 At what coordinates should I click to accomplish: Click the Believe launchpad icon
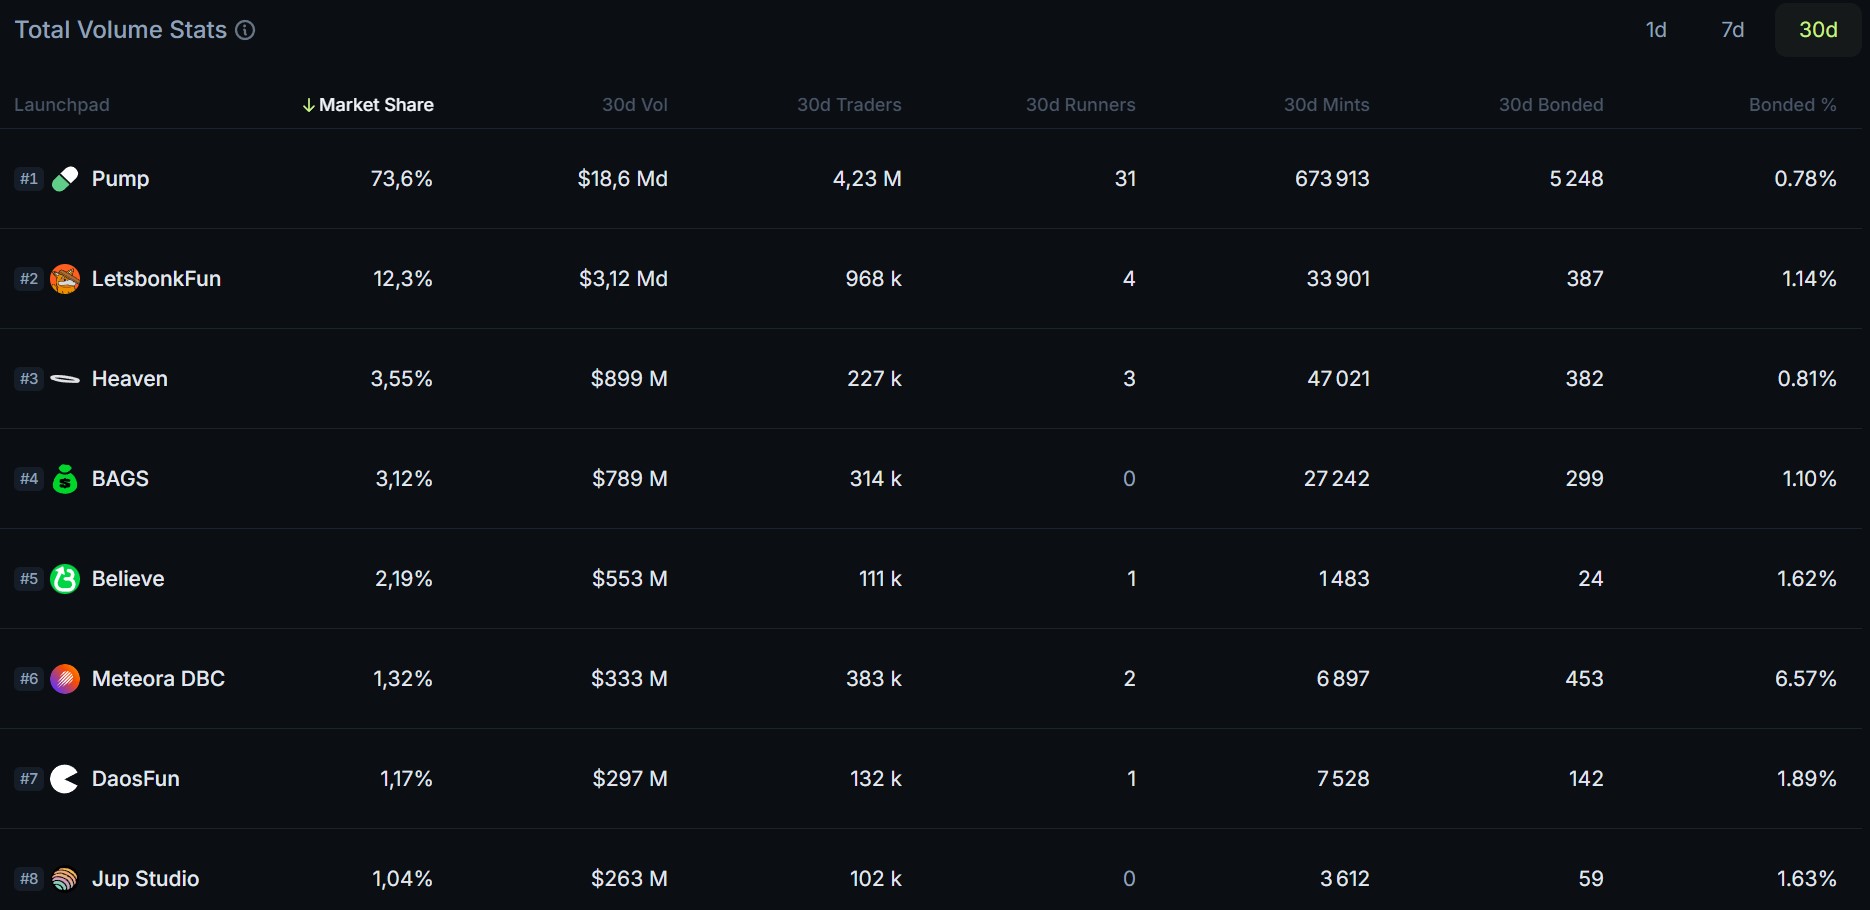tap(64, 578)
